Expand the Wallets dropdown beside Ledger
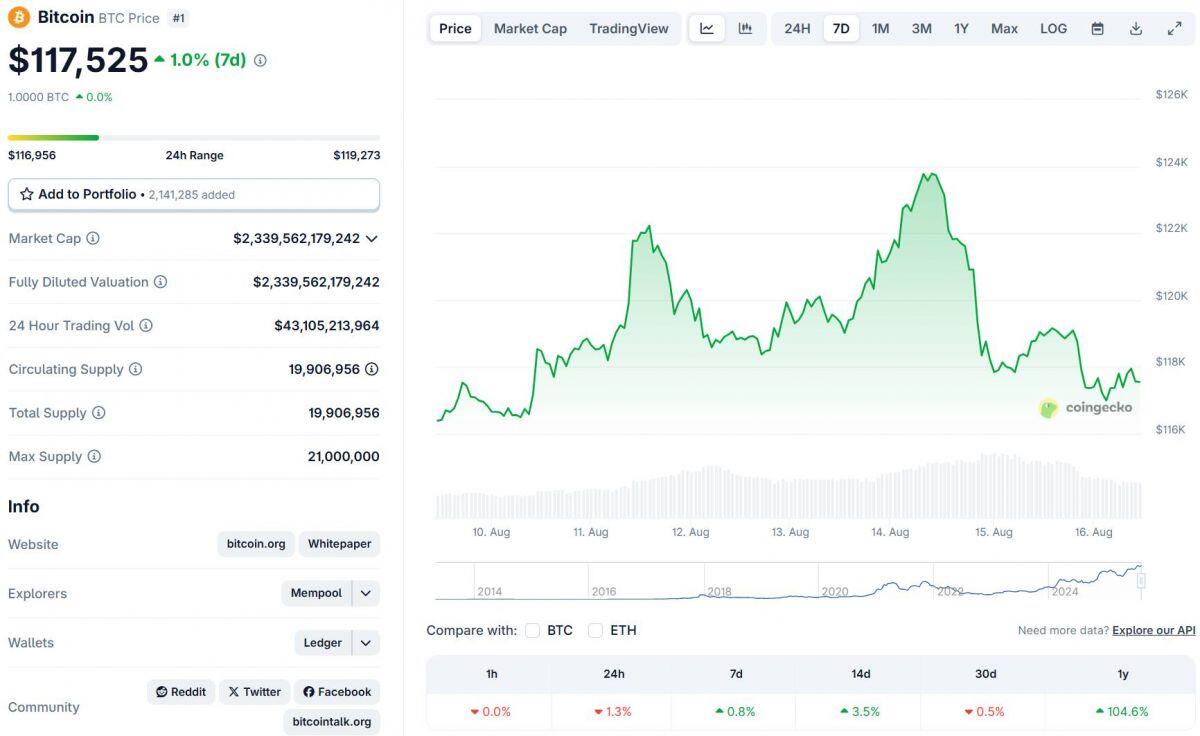The width and height of the screenshot is (1200, 736). 366,642
